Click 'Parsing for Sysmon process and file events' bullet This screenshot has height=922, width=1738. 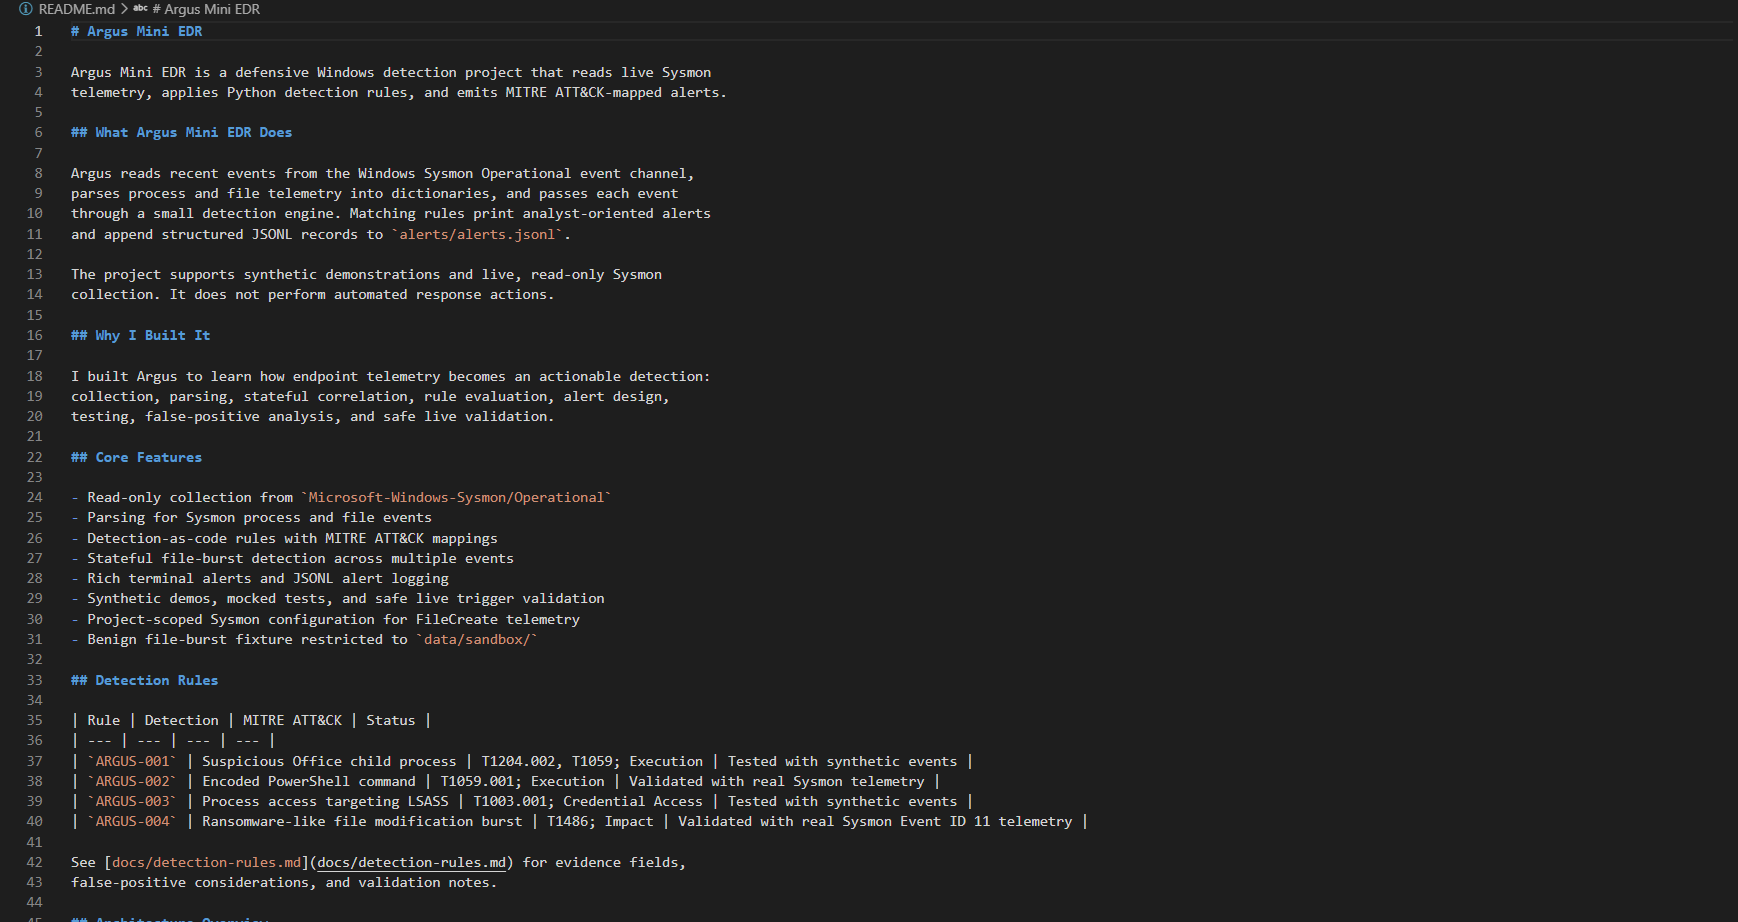(x=259, y=517)
